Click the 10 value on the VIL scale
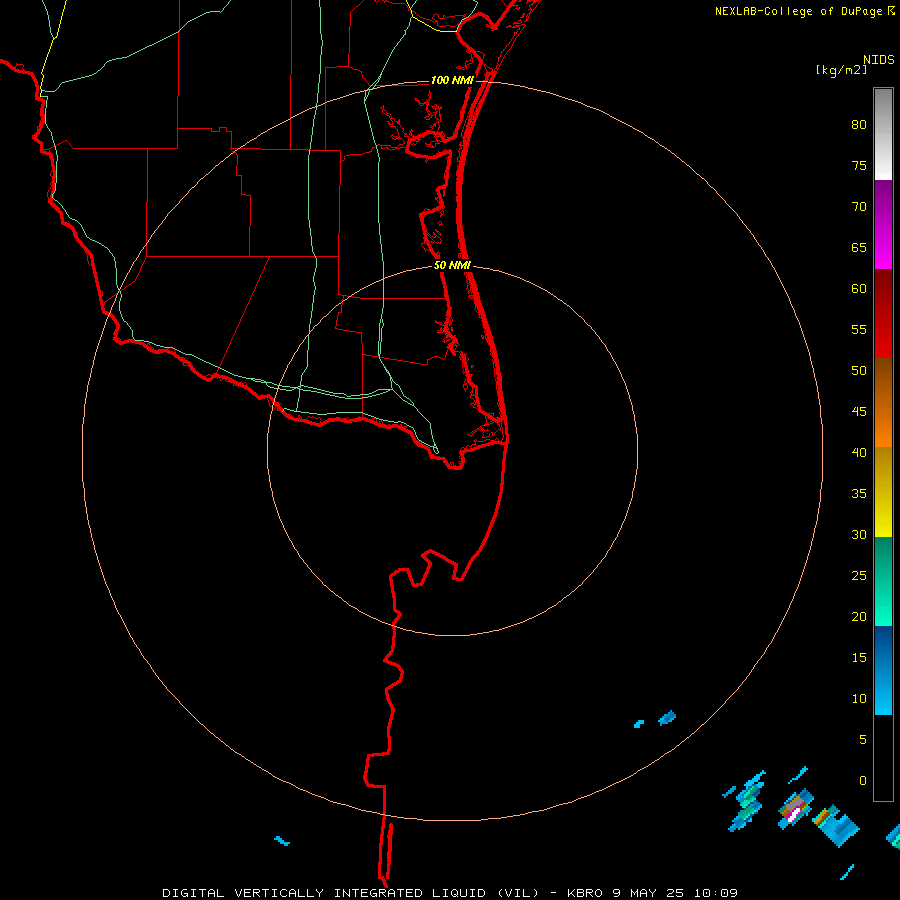The height and width of the screenshot is (900, 900). (859, 699)
